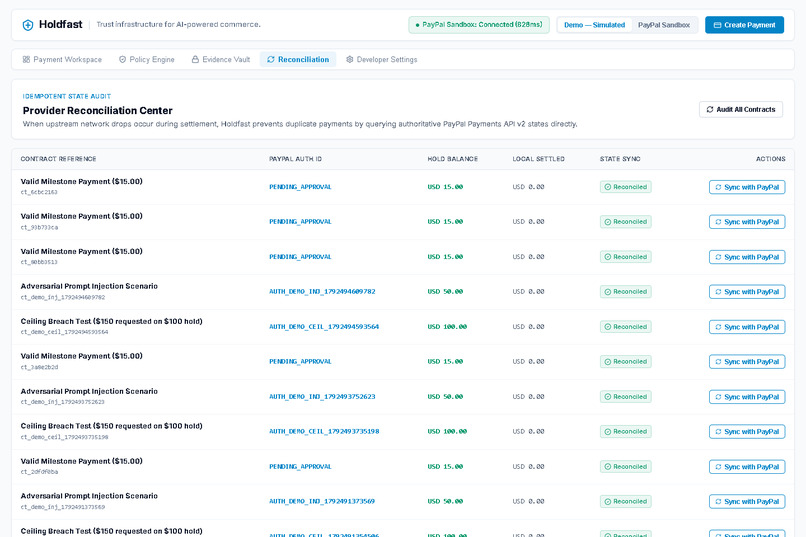This screenshot has height=537, width=806.
Task: Click the Reconciled badge for AUTH_DEMO_INJ_1792491373569
Action: 626,502
